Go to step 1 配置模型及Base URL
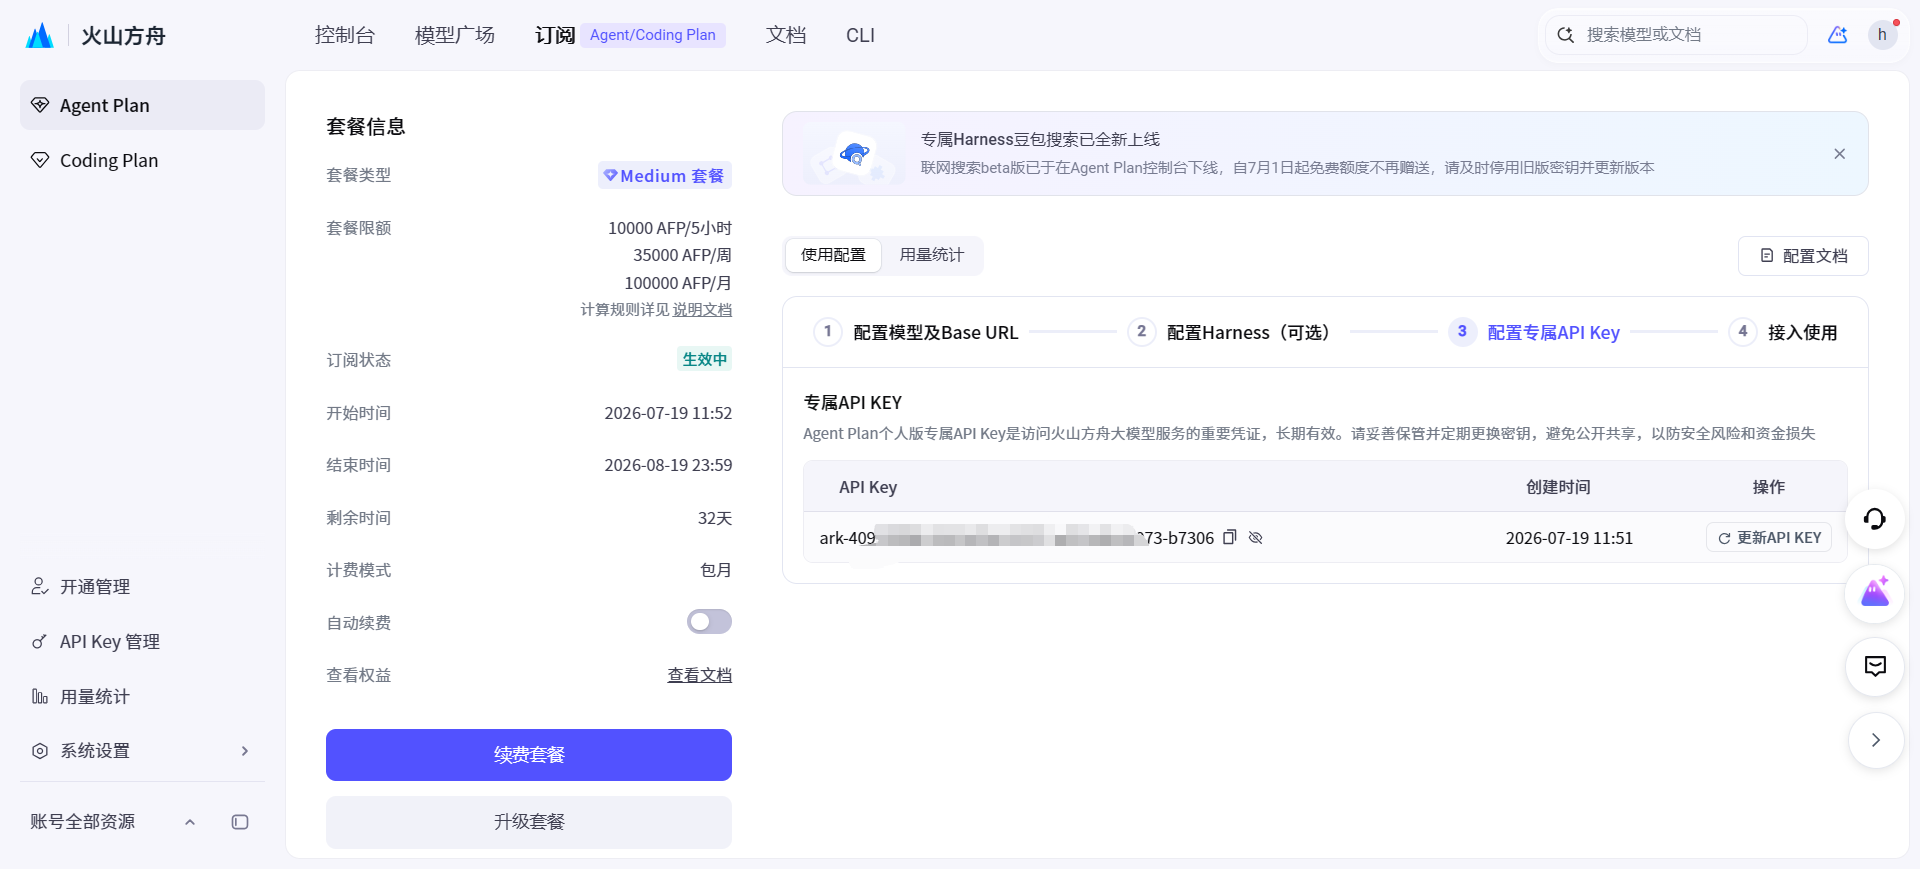This screenshot has width=1920, height=869. tap(916, 332)
